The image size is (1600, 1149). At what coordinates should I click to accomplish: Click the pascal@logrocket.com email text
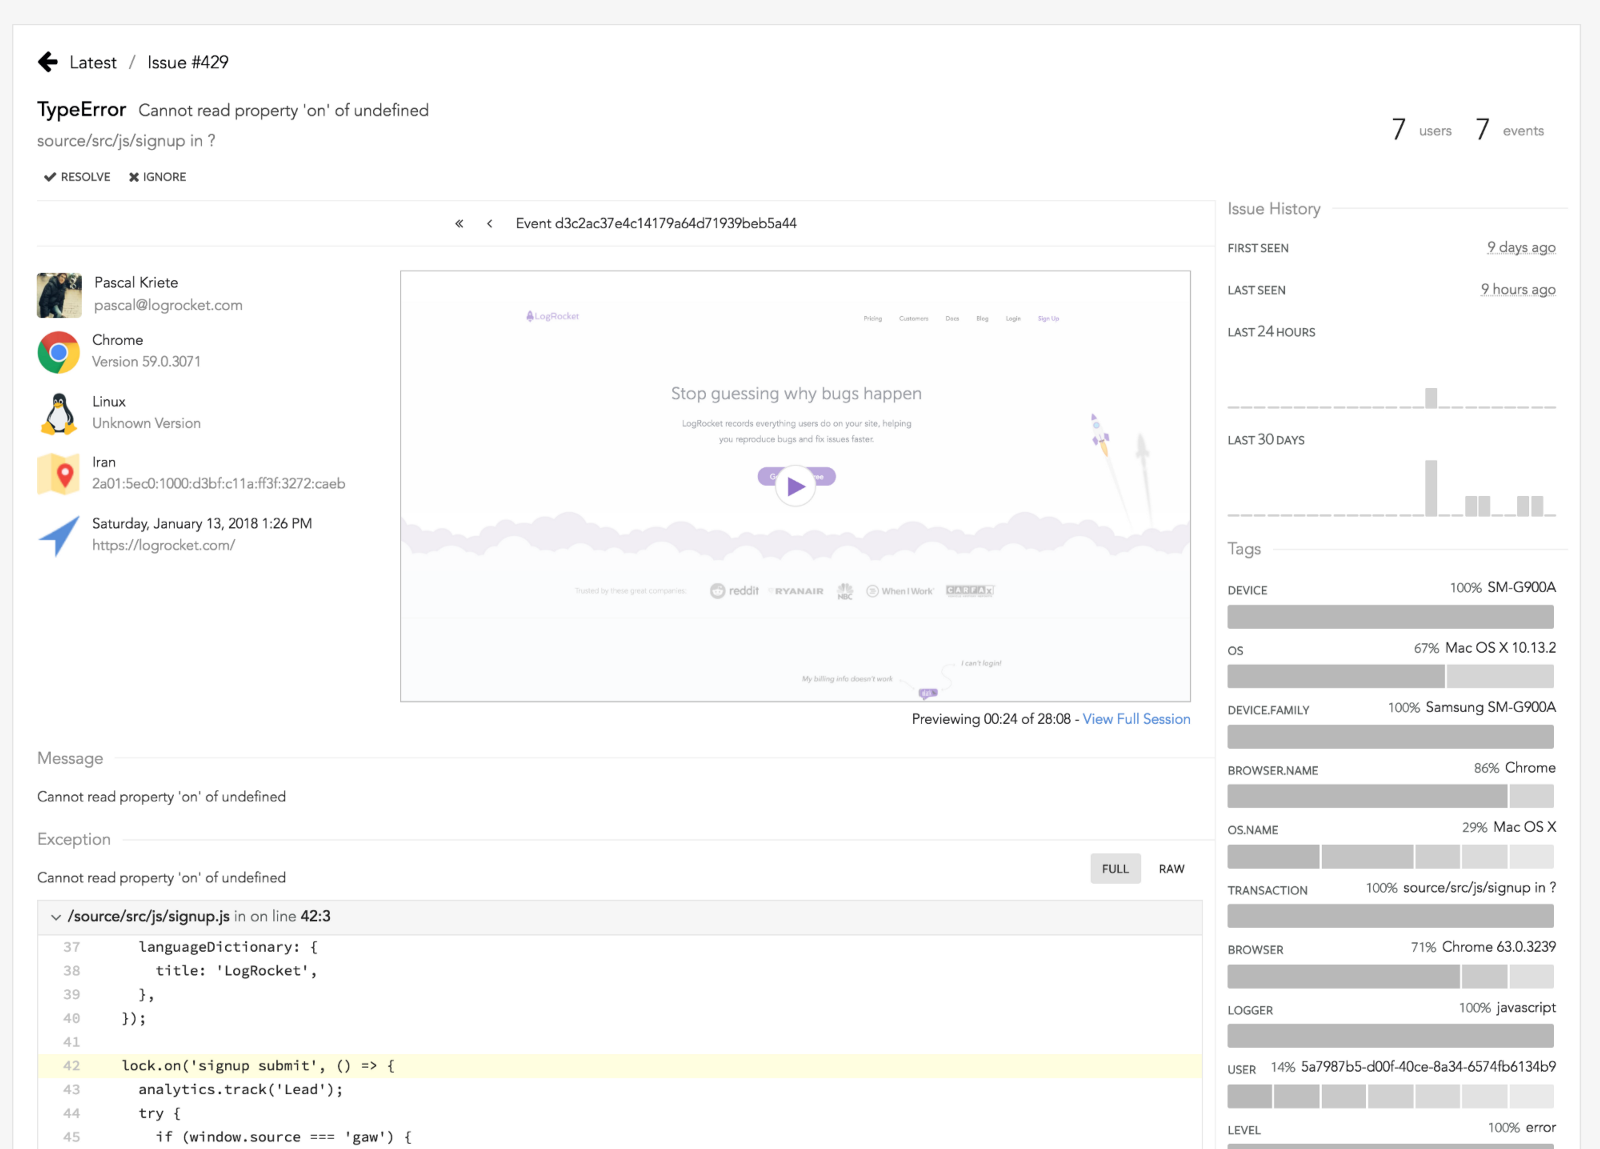[168, 305]
